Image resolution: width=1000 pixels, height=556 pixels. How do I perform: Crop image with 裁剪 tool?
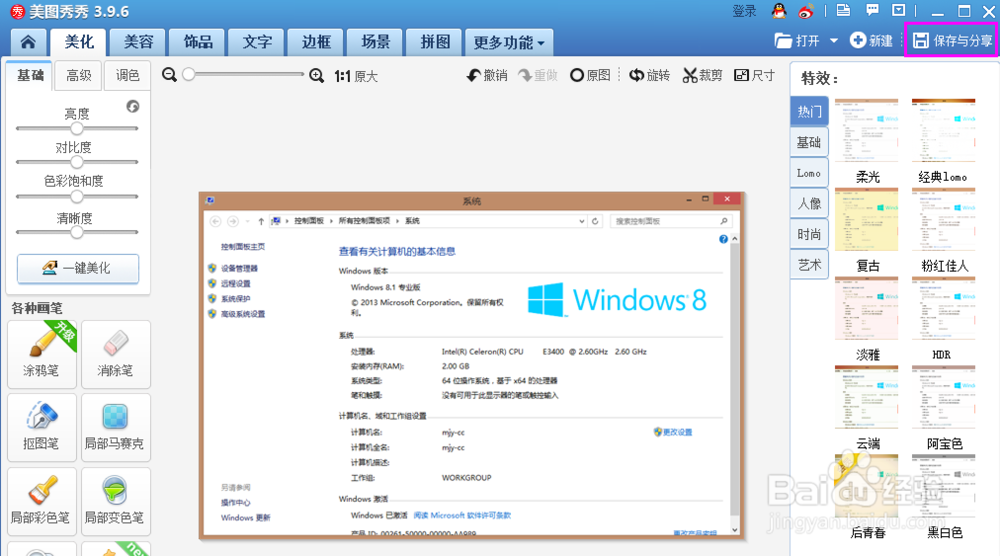(702, 75)
